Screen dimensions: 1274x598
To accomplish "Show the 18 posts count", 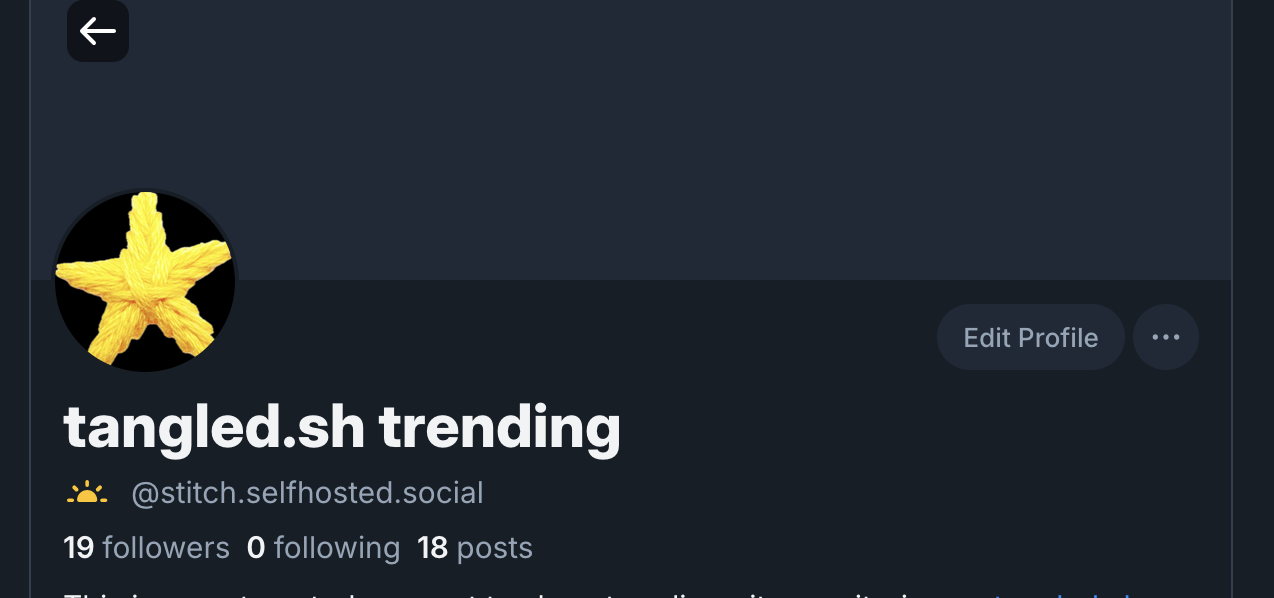I will click(x=475, y=547).
